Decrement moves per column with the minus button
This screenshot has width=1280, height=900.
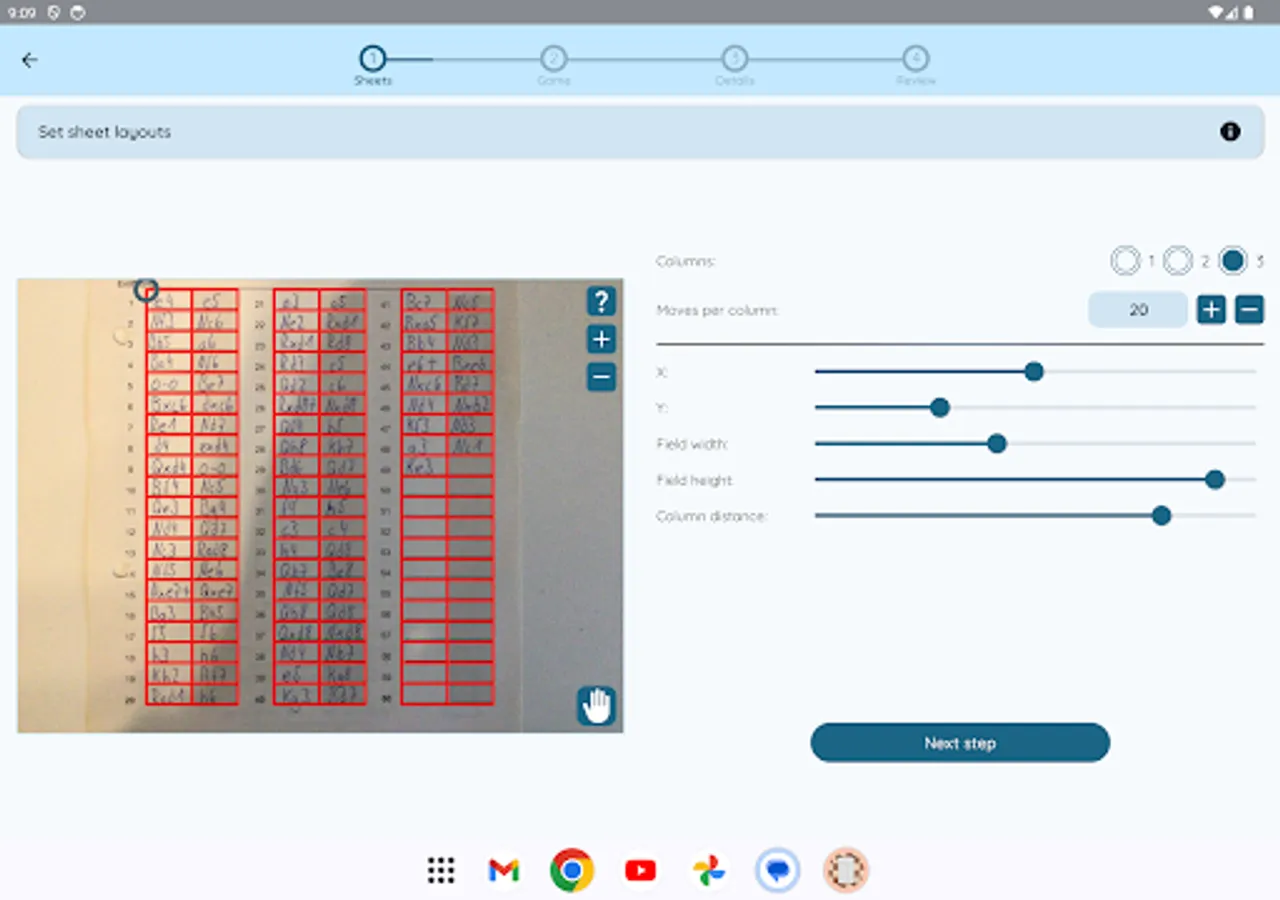coord(1249,309)
